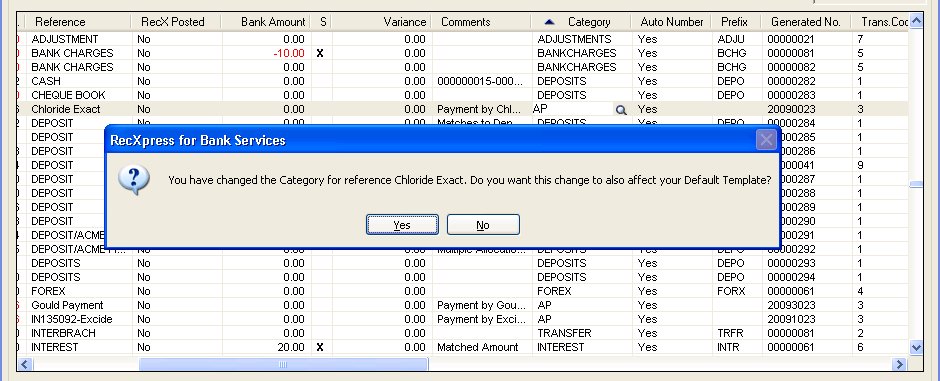This screenshot has width=940, height=381.
Task: Click the Payment by Exci... comment cell
Action: 481,319
